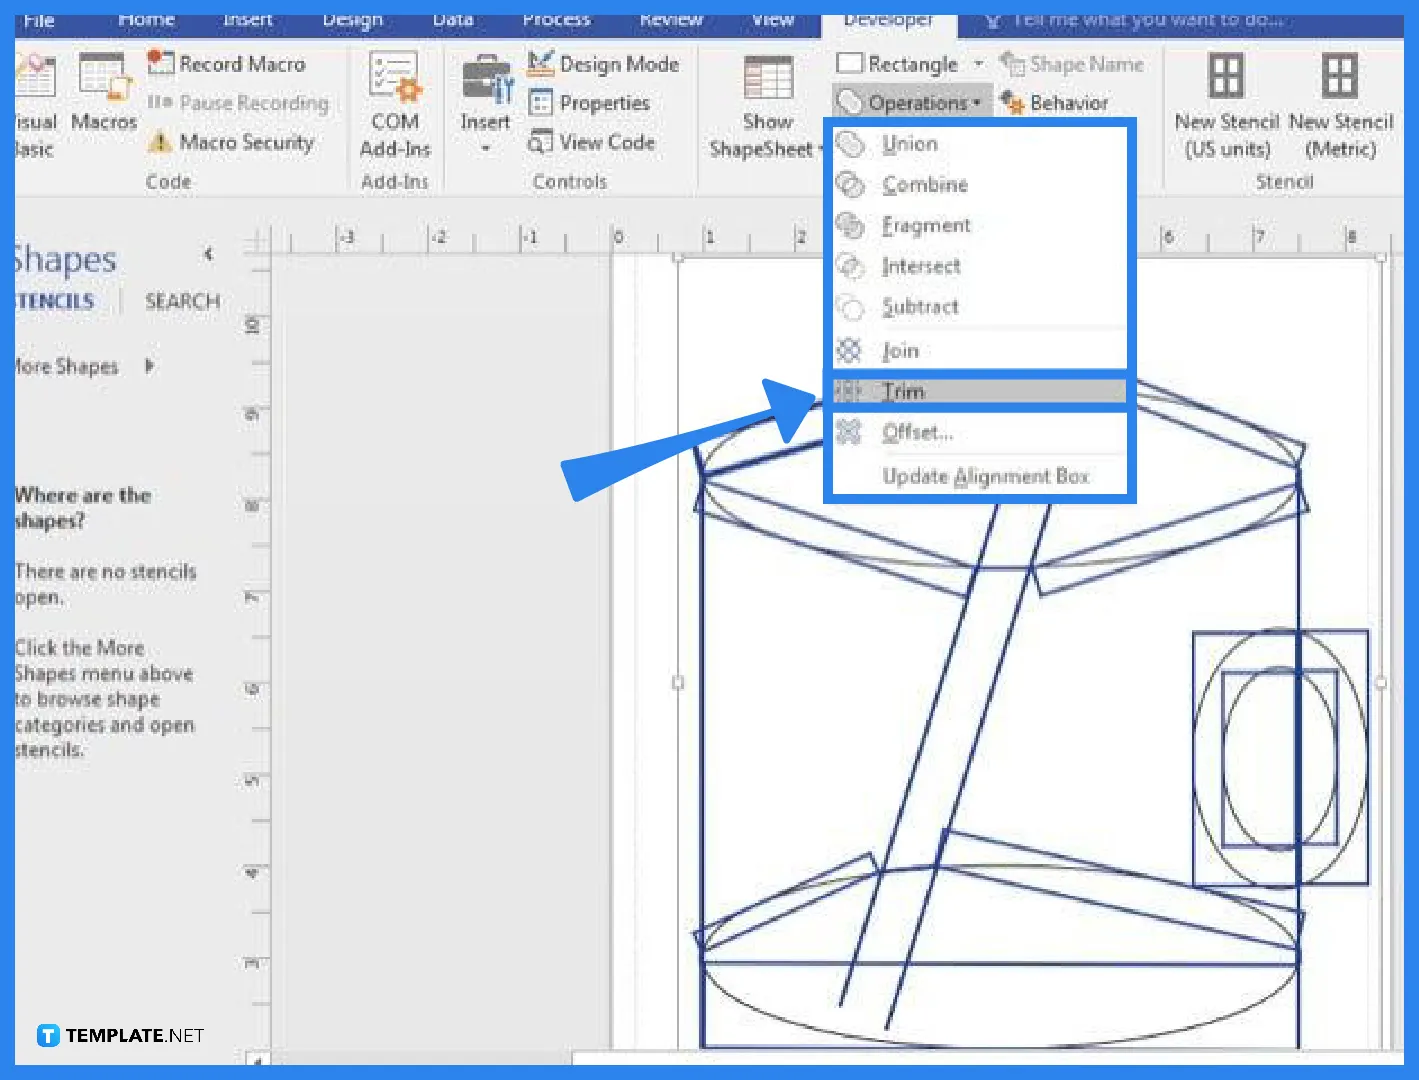Click the Macros icon
Image resolution: width=1419 pixels, height=1080 pixels.
click(103, 95)
